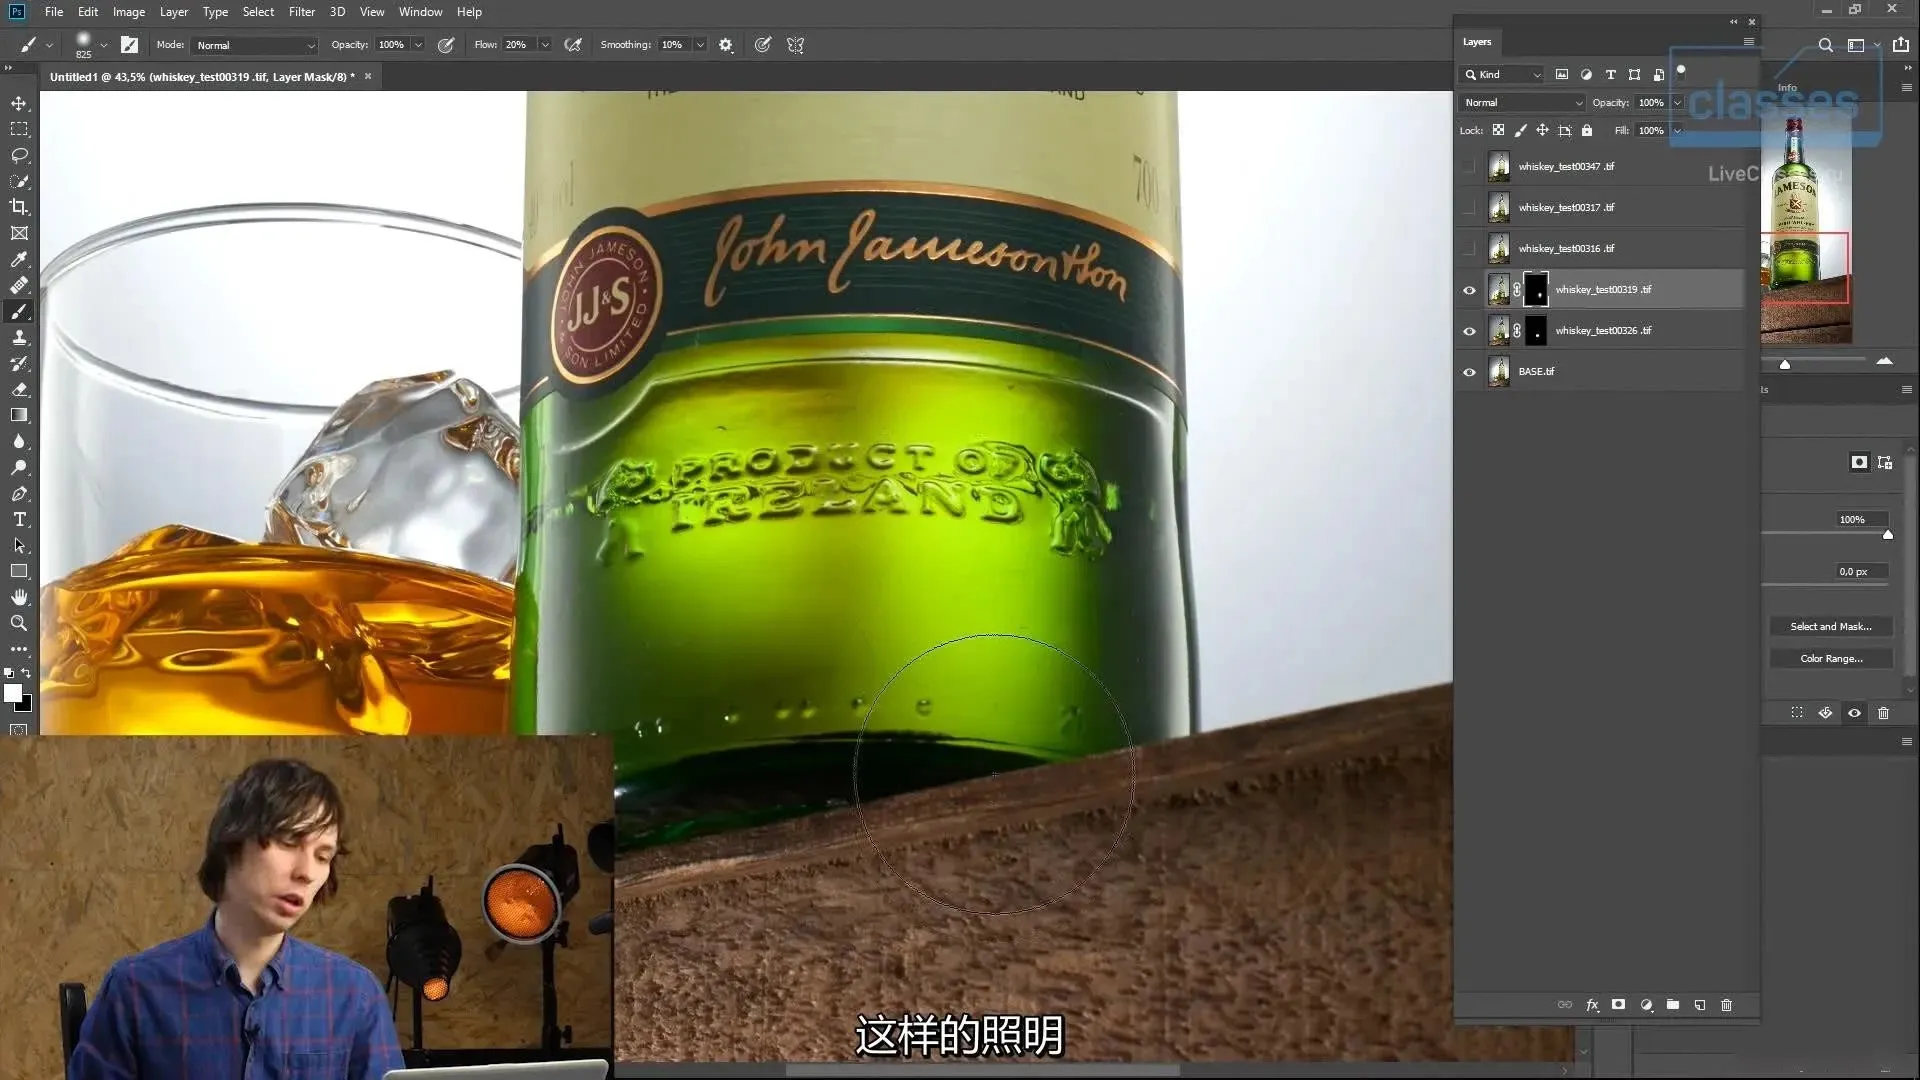Open smoothing options gear
The width and height of the screenshot is (1920, 1080).
[726, 45]
